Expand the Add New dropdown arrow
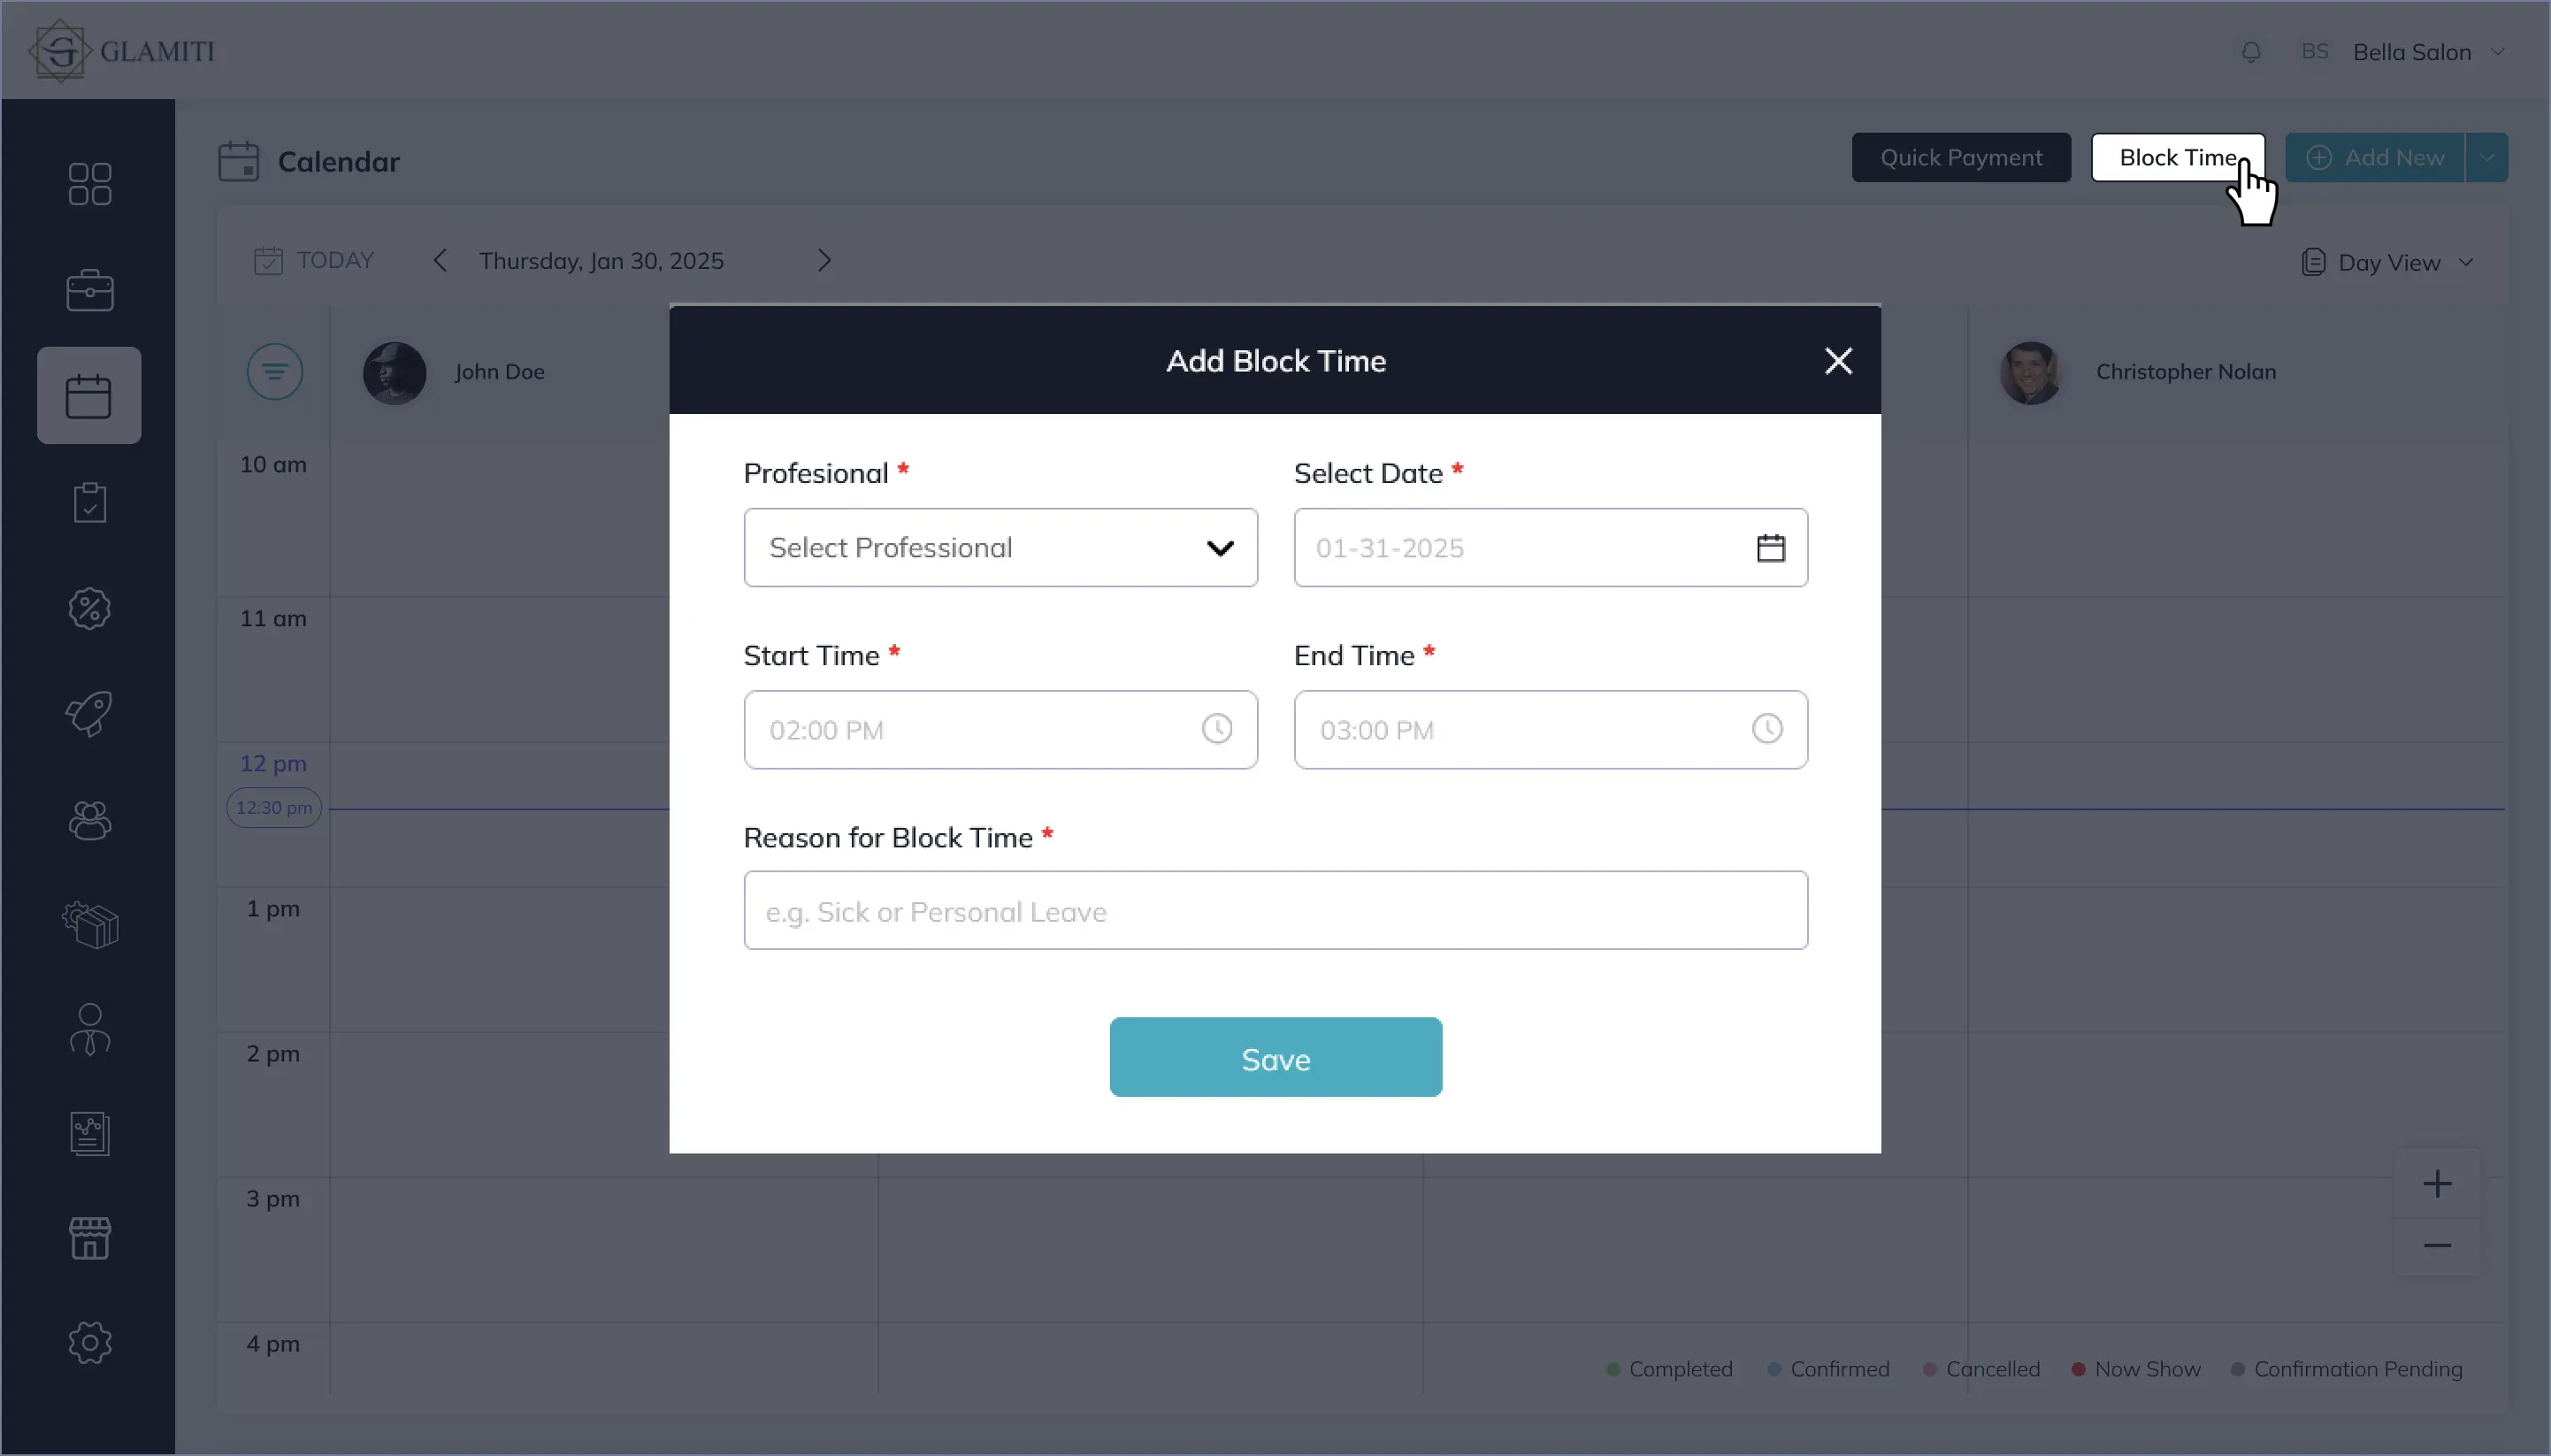The width and height of the screenshot is (2551, 1456). [2486, 158]
